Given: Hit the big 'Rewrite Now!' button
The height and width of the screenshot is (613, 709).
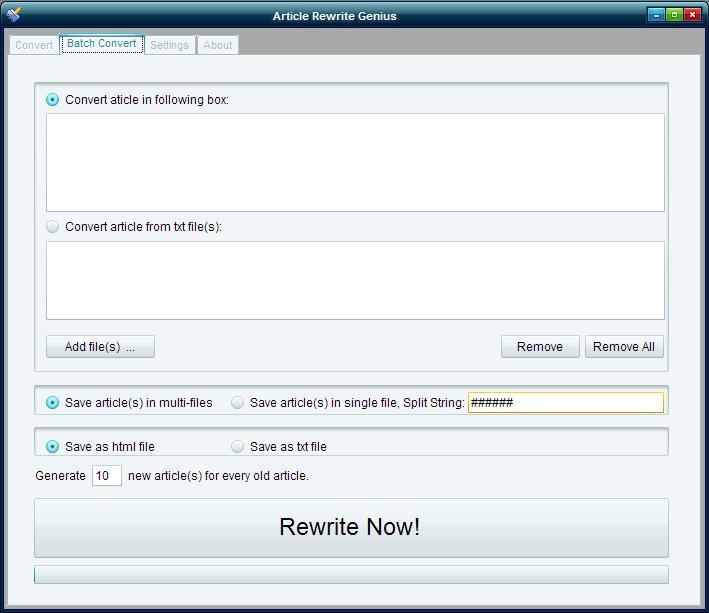Looking at the screenshot, I should coord(351,528).
